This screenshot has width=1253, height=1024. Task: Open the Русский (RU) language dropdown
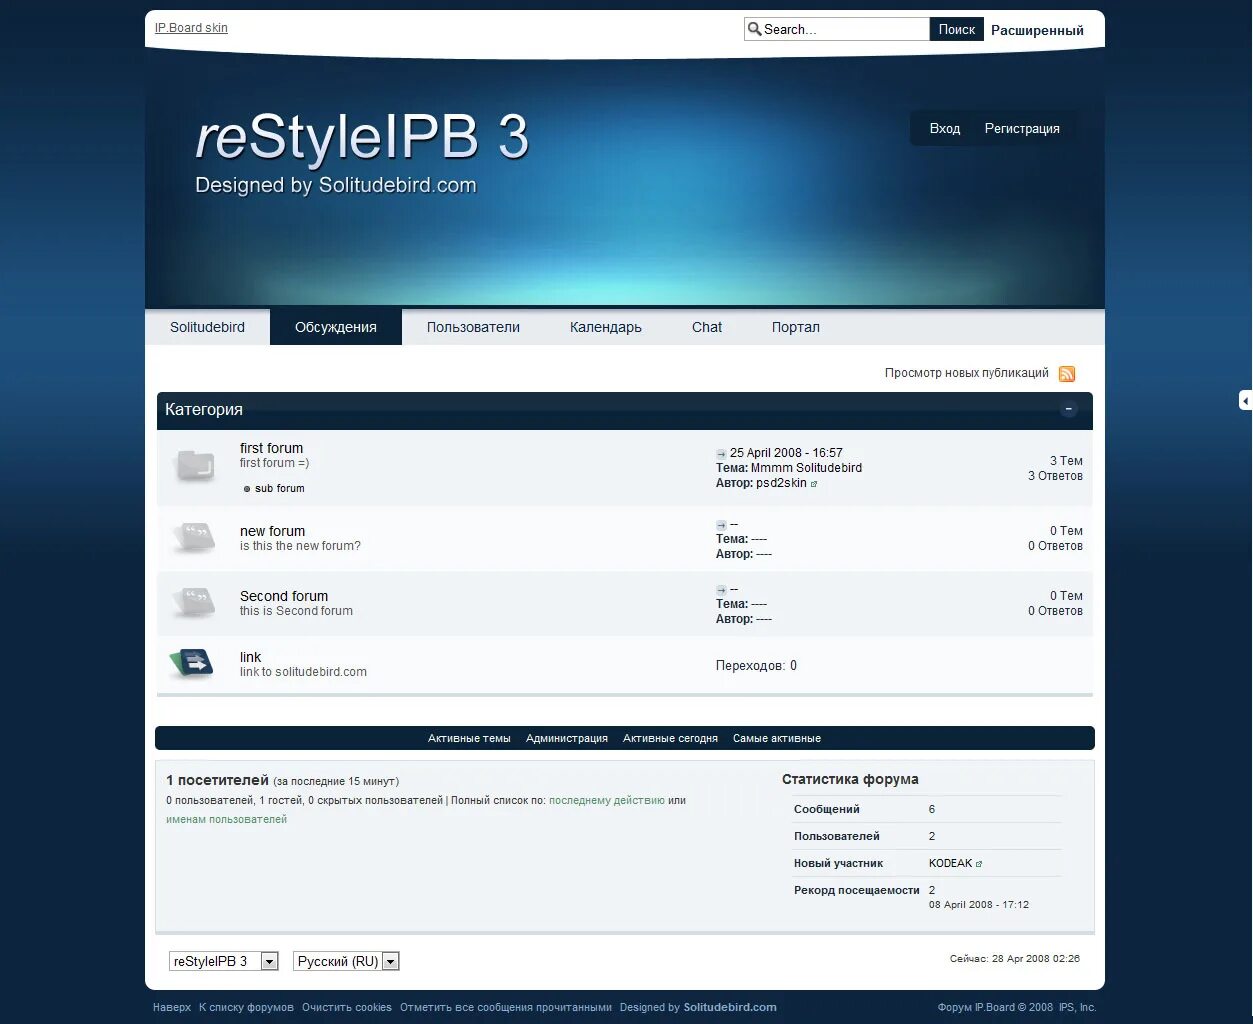click(x=346, y=961)
